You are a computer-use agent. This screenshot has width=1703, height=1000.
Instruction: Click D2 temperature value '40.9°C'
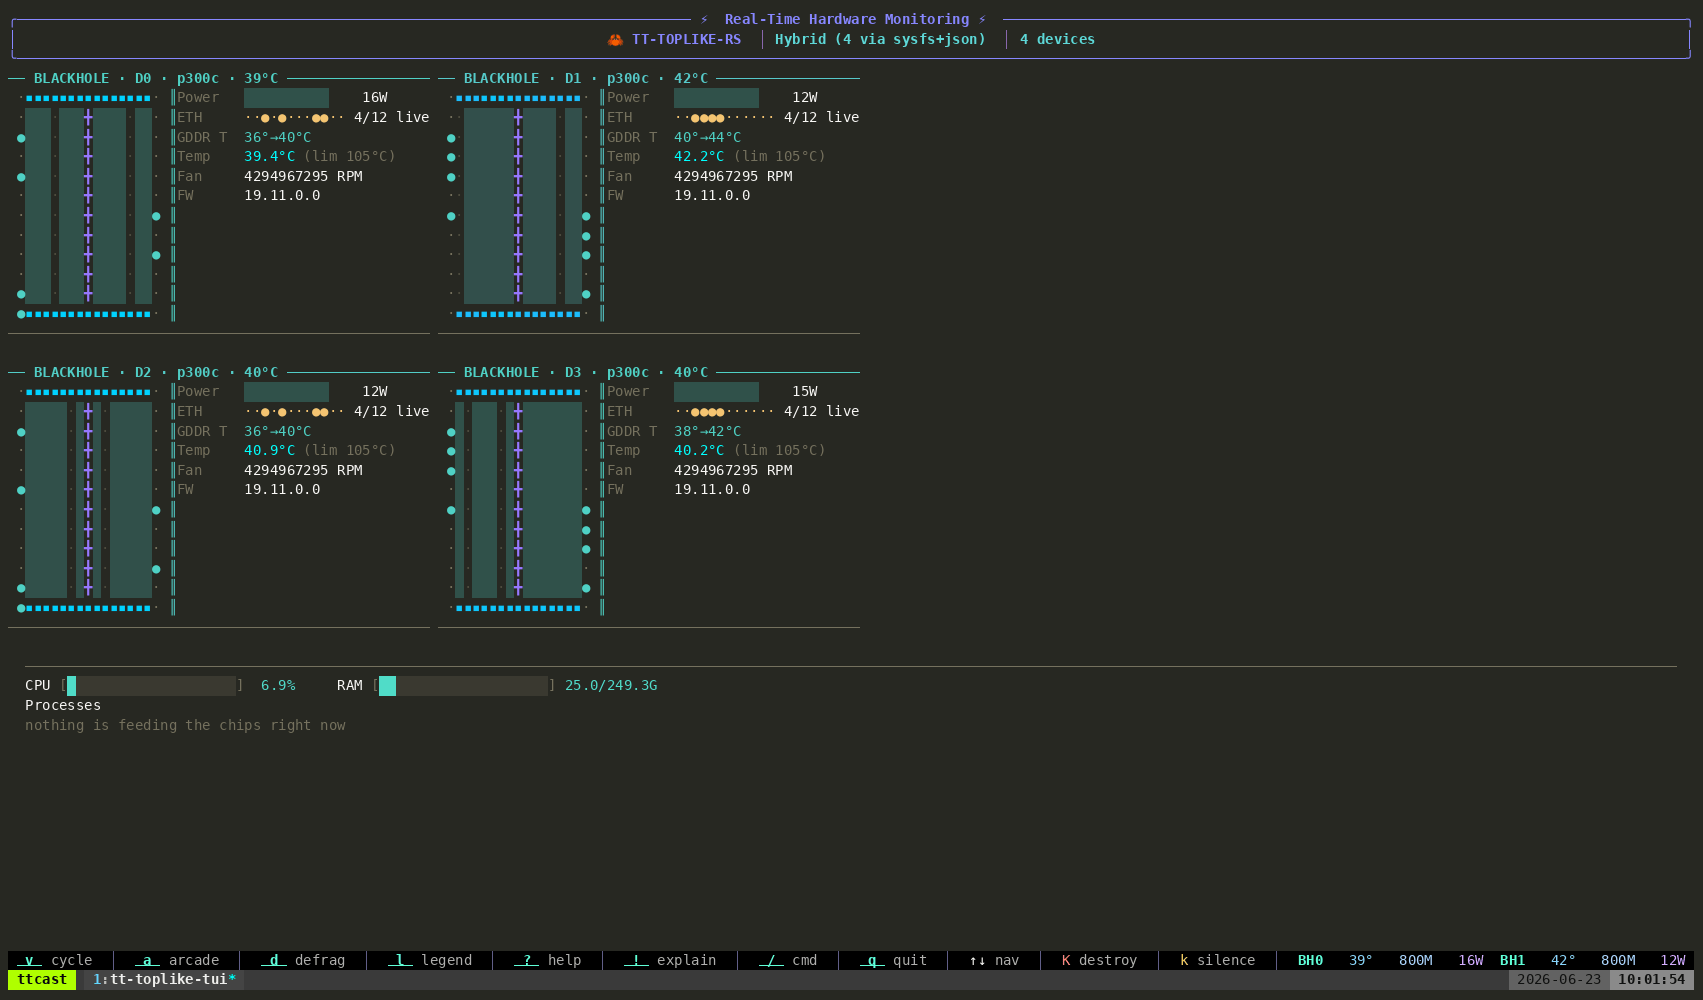[270, 451]
